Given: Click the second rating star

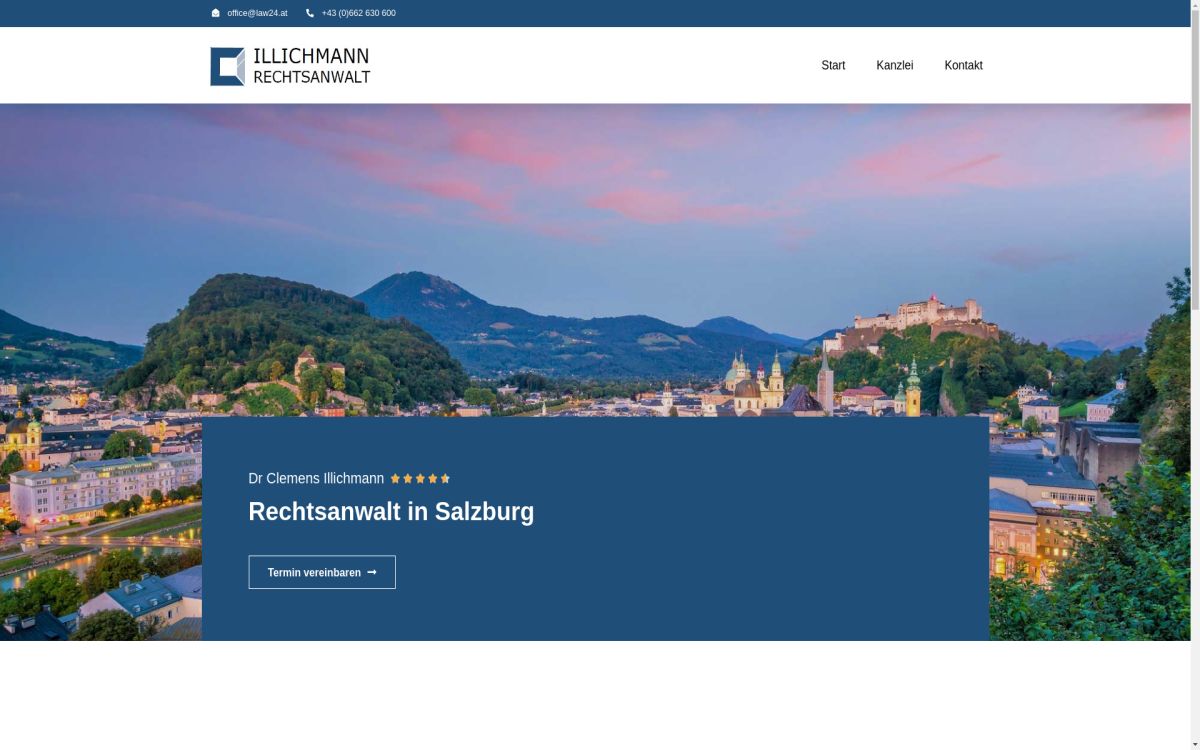Looking at the screenshot, I should 408,478.
